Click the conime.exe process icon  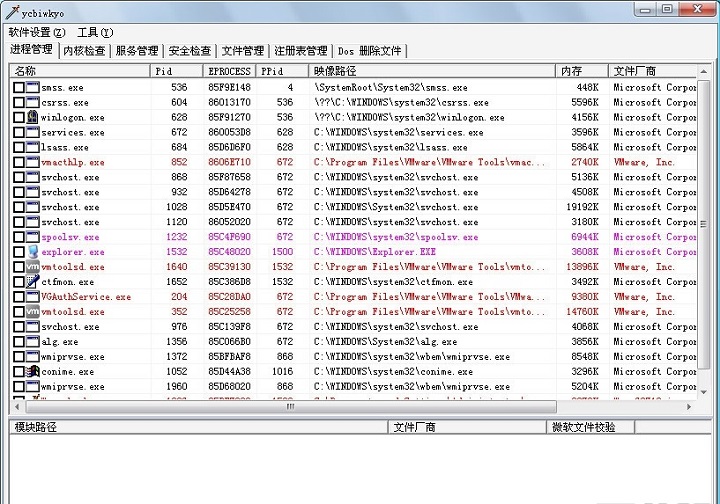pos(33,371)
